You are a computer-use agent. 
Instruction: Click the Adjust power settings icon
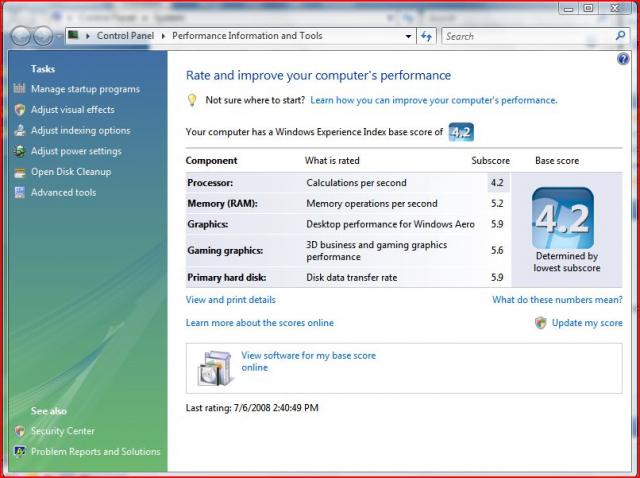tap(20, 151)
